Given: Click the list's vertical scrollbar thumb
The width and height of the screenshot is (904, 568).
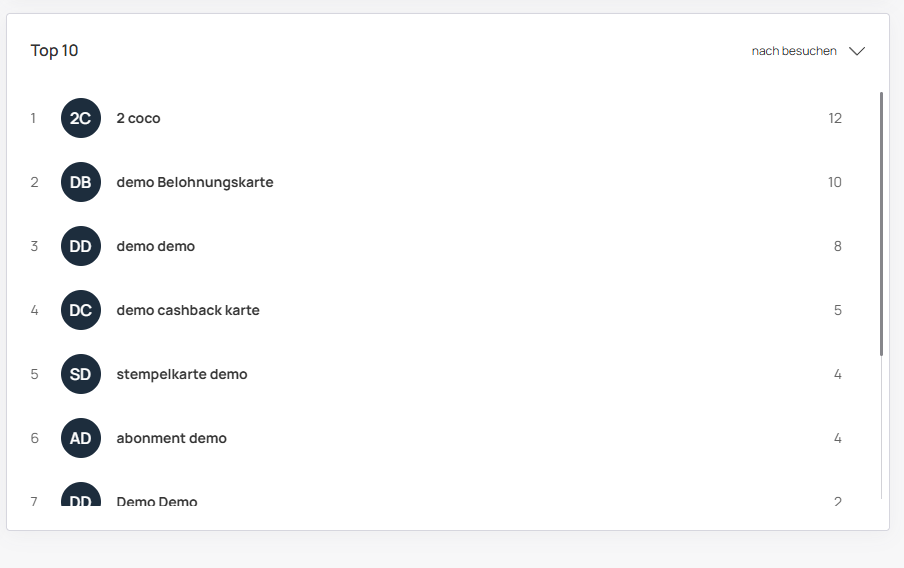Looking at the screenshot, I should [881, 222].
